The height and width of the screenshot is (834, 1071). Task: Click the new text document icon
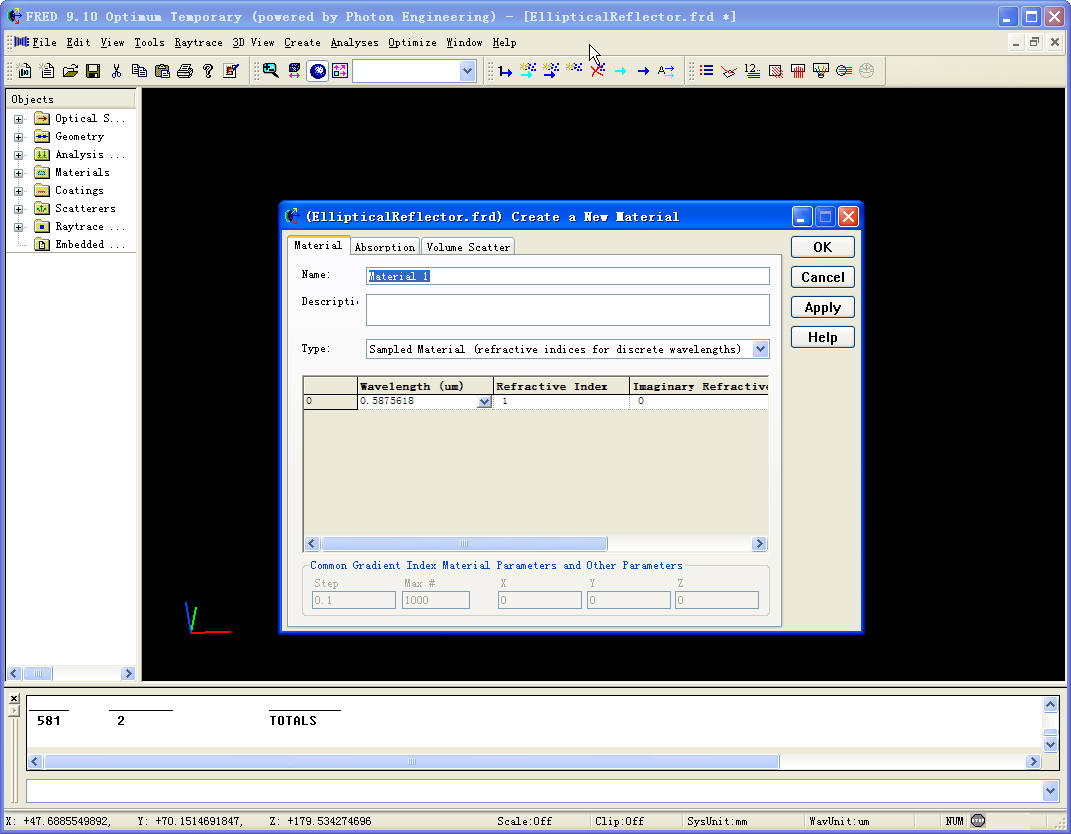pos(47,70)
